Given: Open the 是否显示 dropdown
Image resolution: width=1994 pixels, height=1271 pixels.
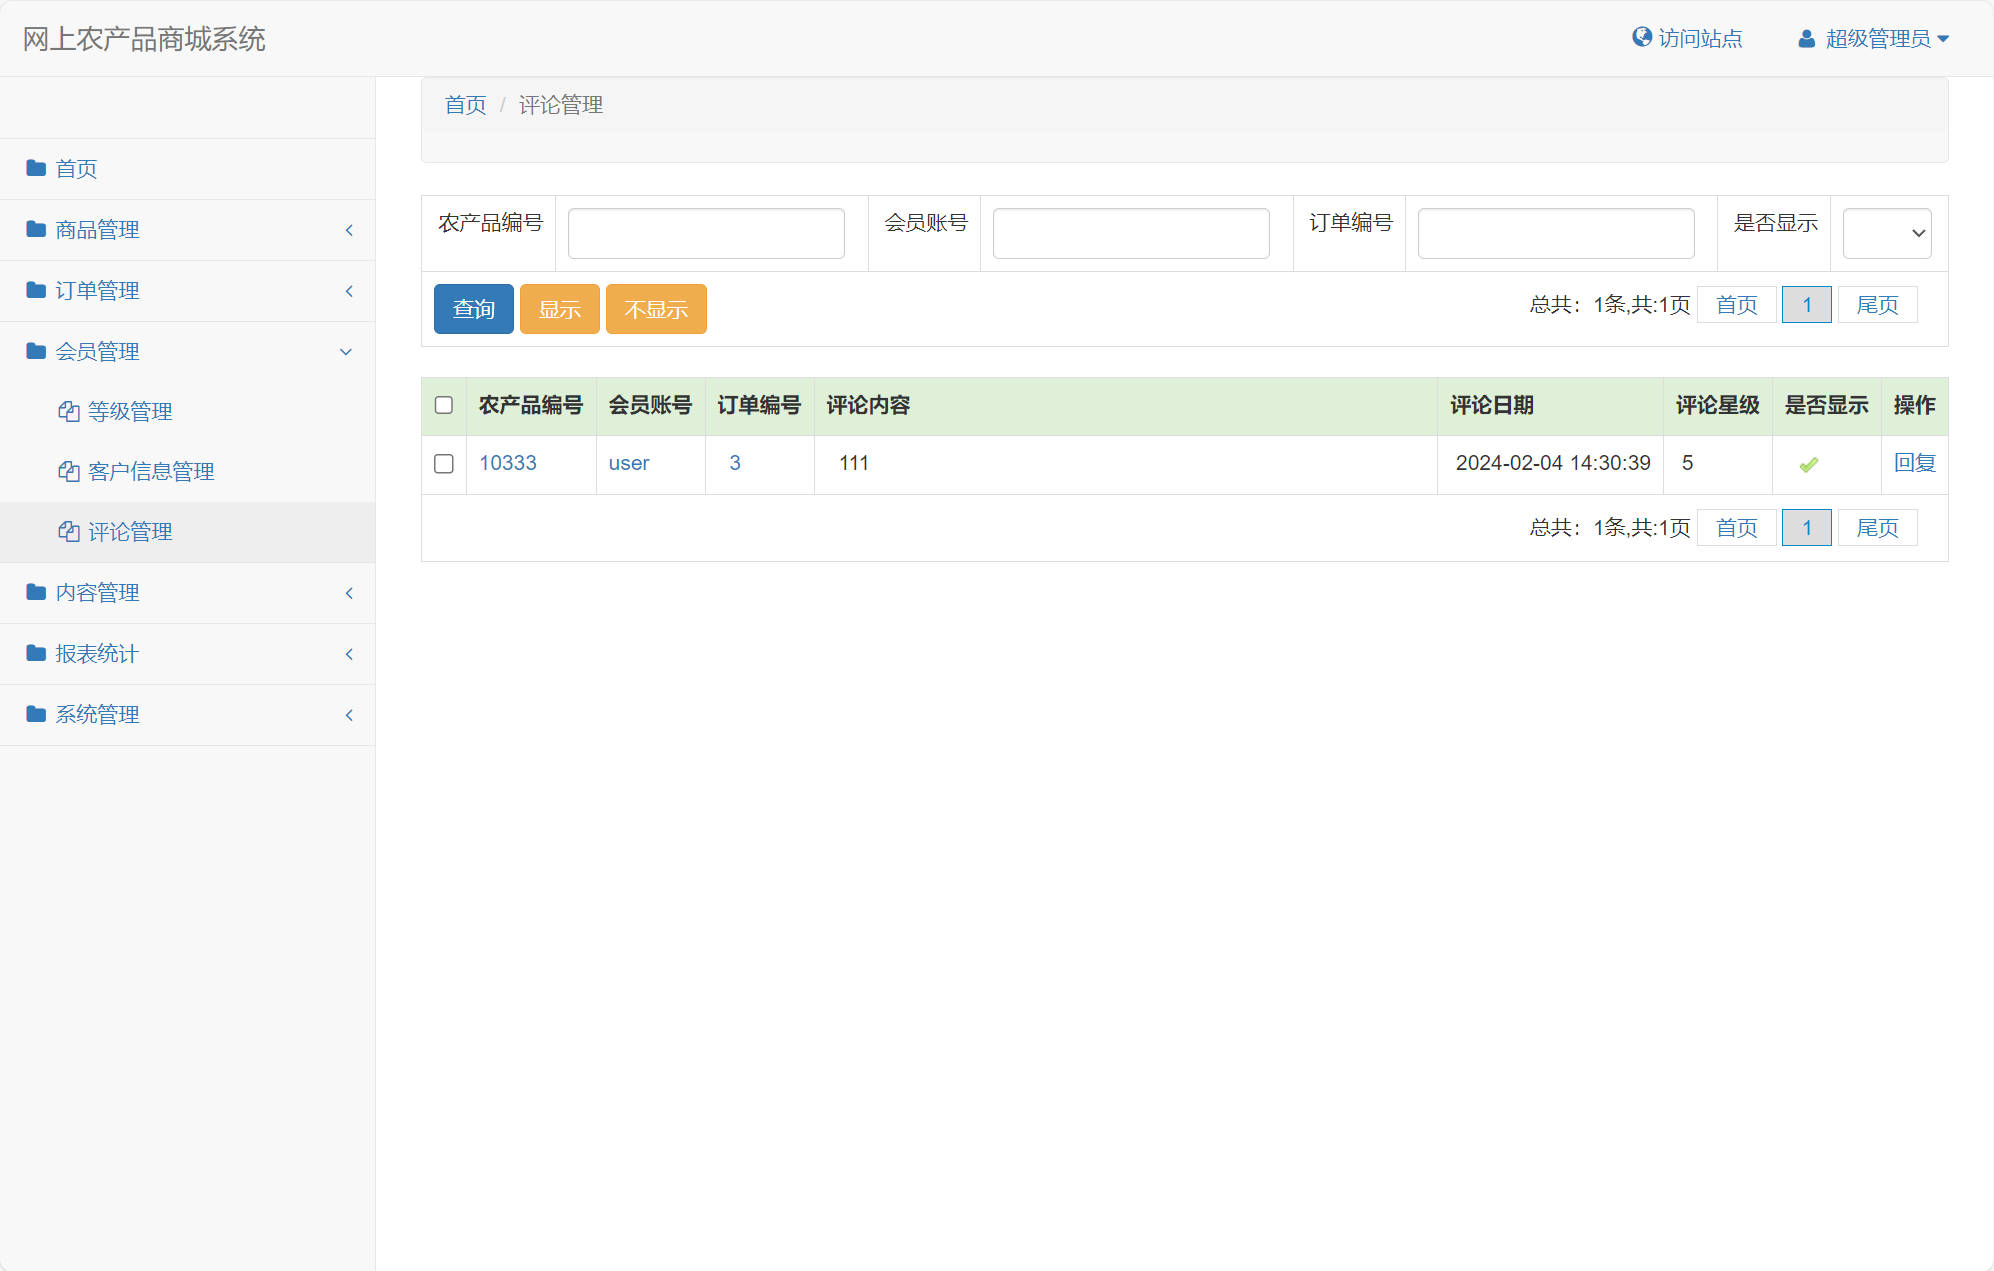Looking at the screenshot, I should [x=1886, y=232].
